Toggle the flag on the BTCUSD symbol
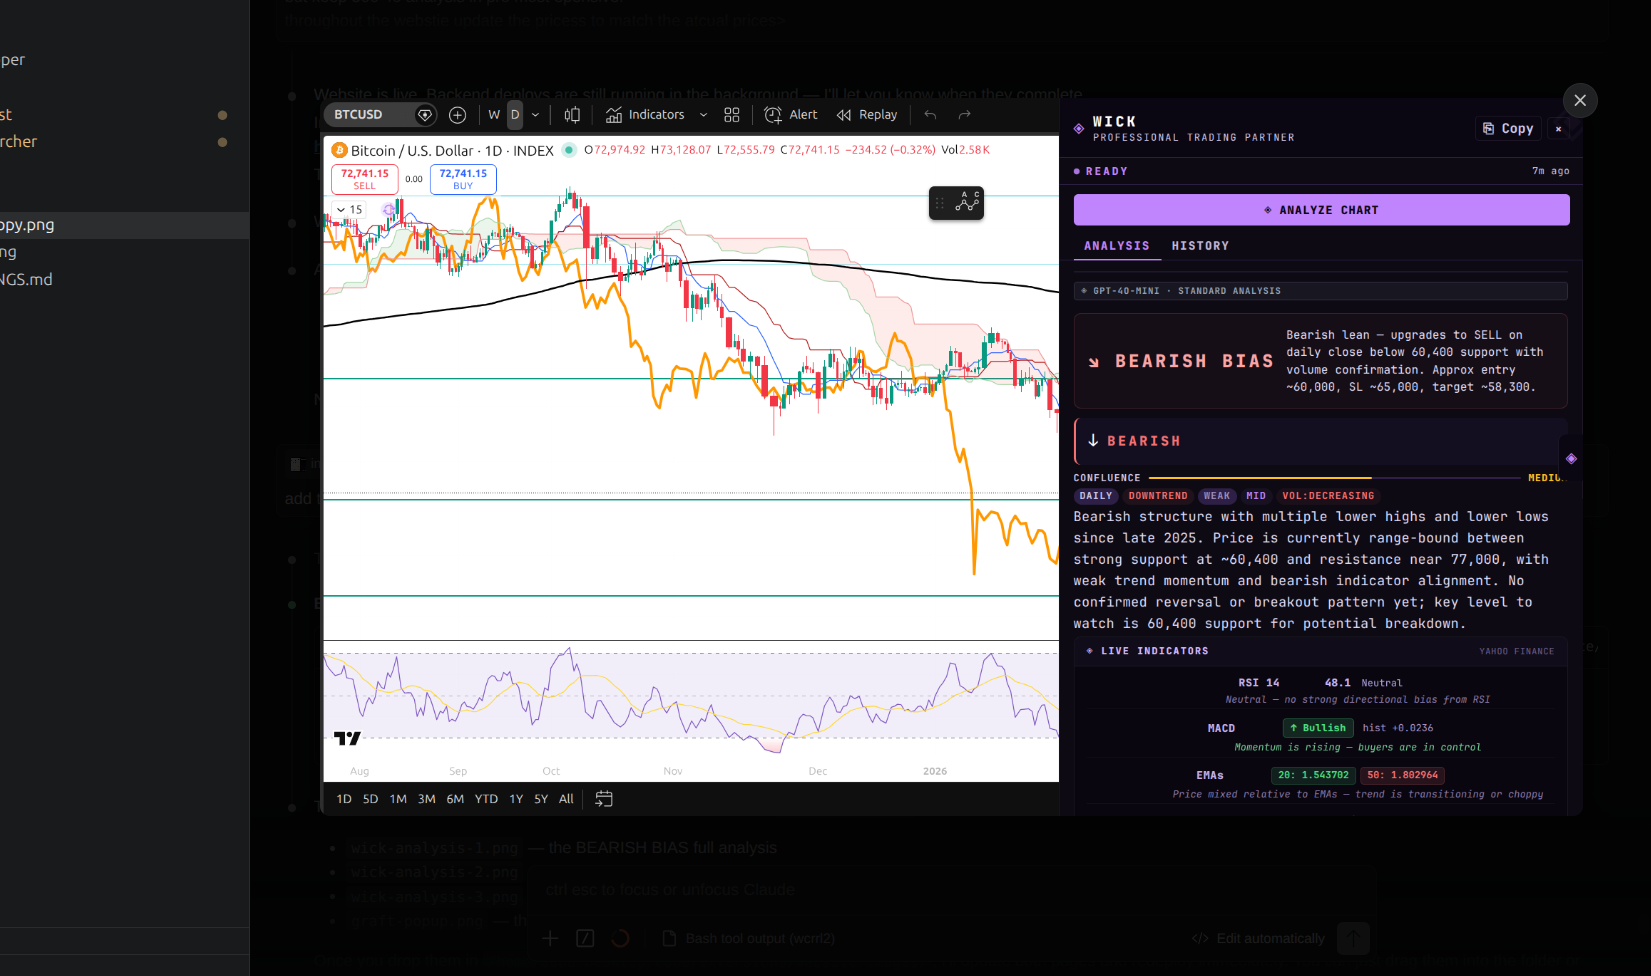 pyautogui.click(x=425, y=114)
